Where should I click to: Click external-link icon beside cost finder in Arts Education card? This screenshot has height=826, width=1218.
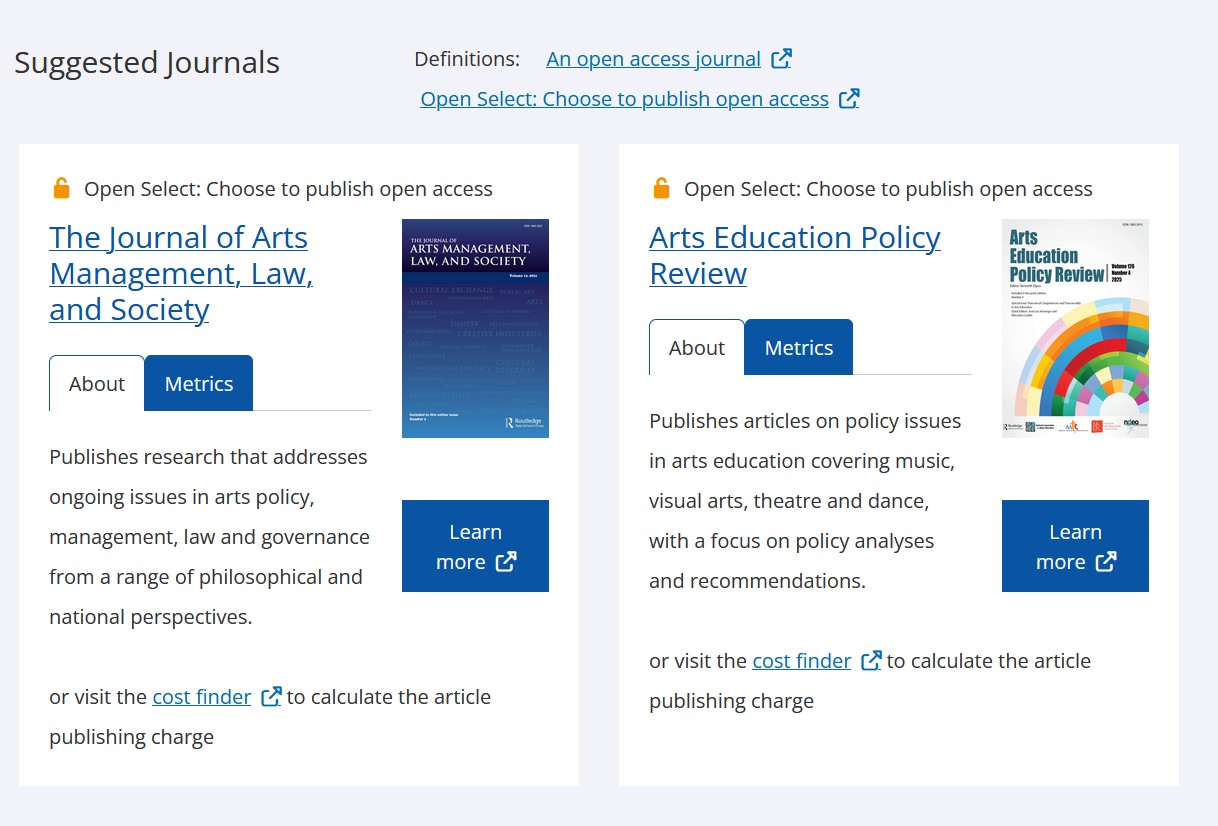(x=871, y=661)
